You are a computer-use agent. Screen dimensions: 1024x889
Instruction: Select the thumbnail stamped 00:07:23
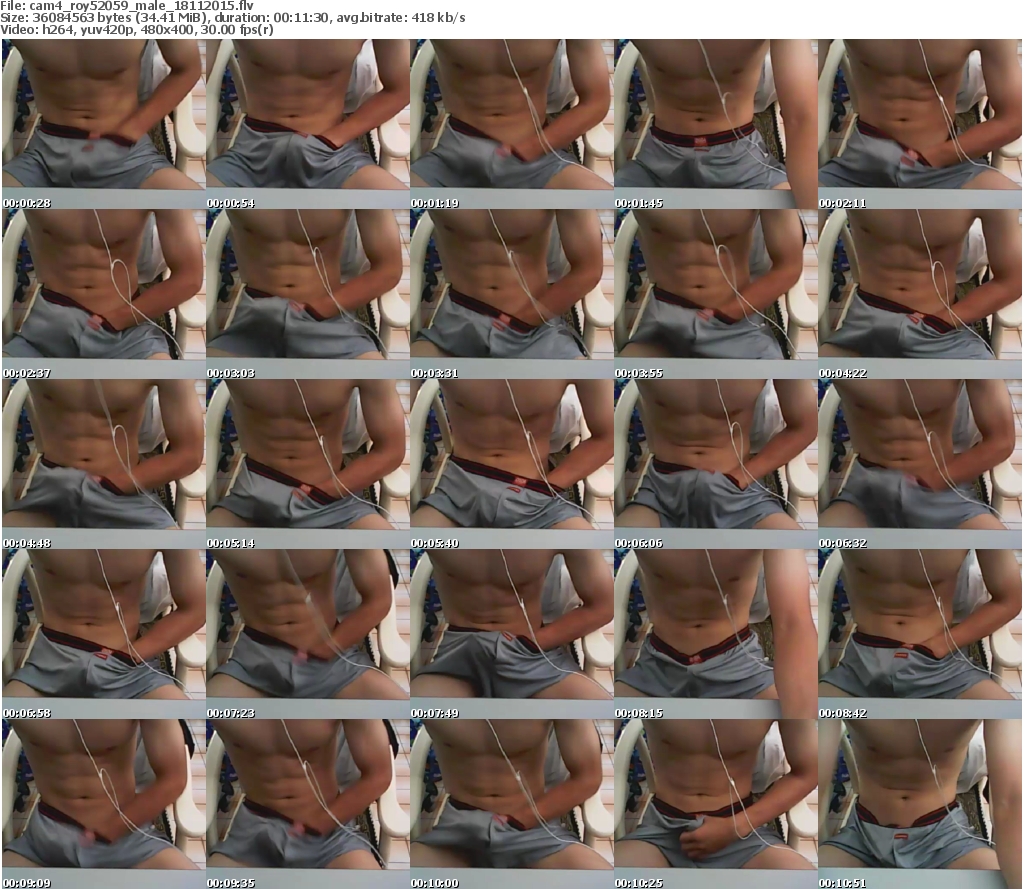click(x=308, y=634)
